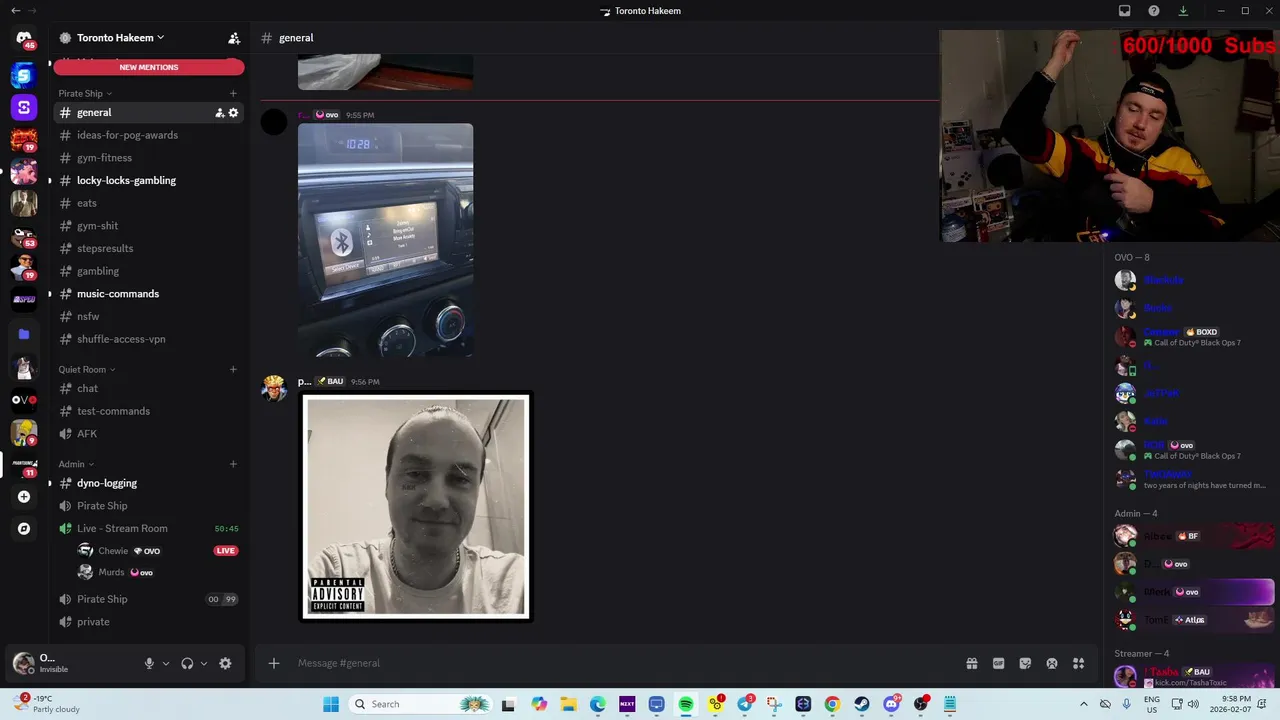Open the sticker picker
The image size is (1280, 720).
tap(1025, 663)
